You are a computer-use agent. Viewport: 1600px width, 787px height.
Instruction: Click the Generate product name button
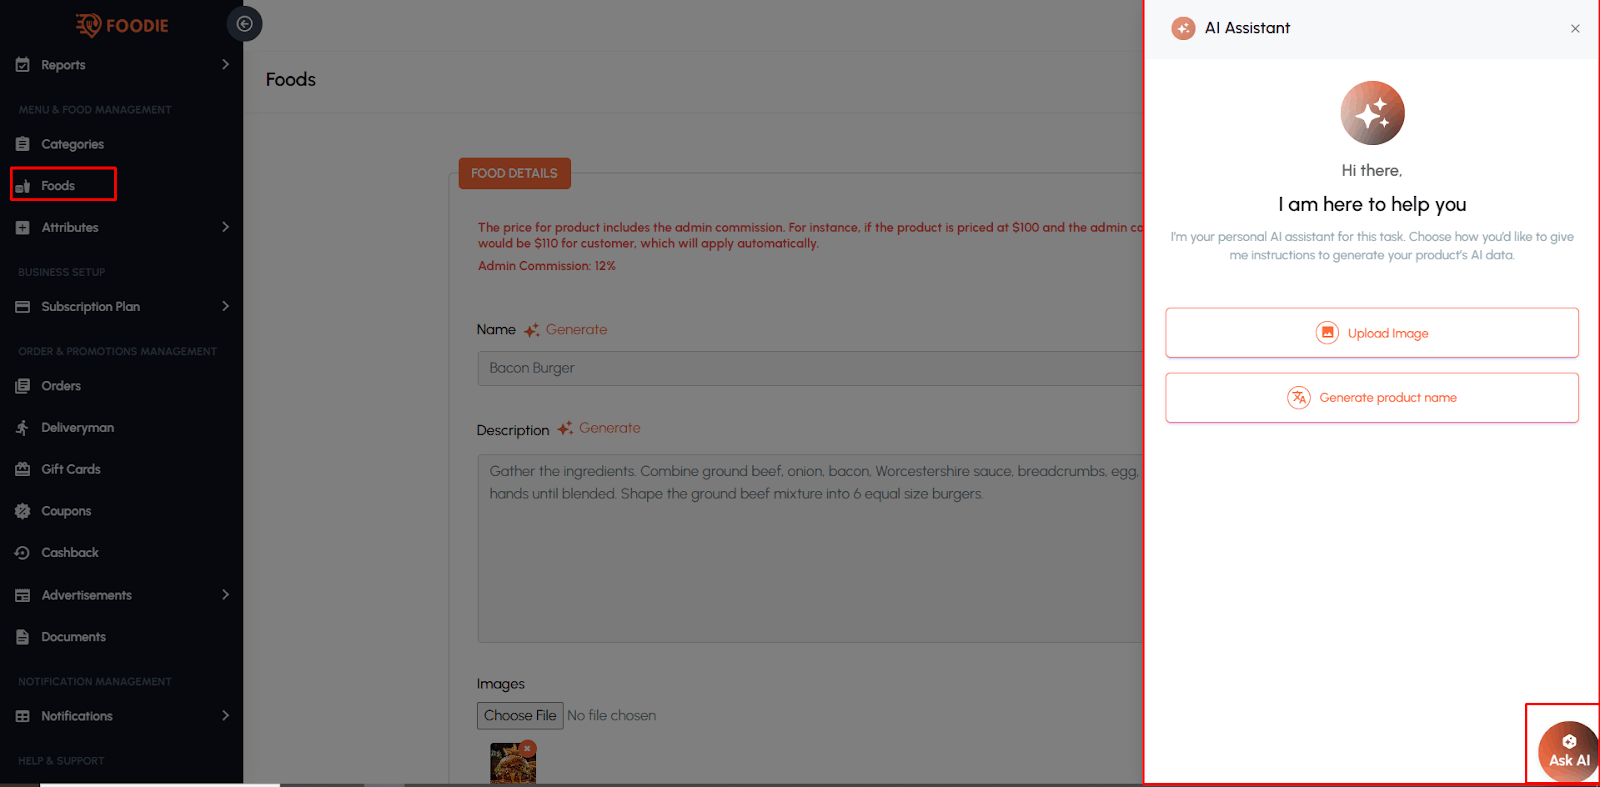coord(1371,398)
